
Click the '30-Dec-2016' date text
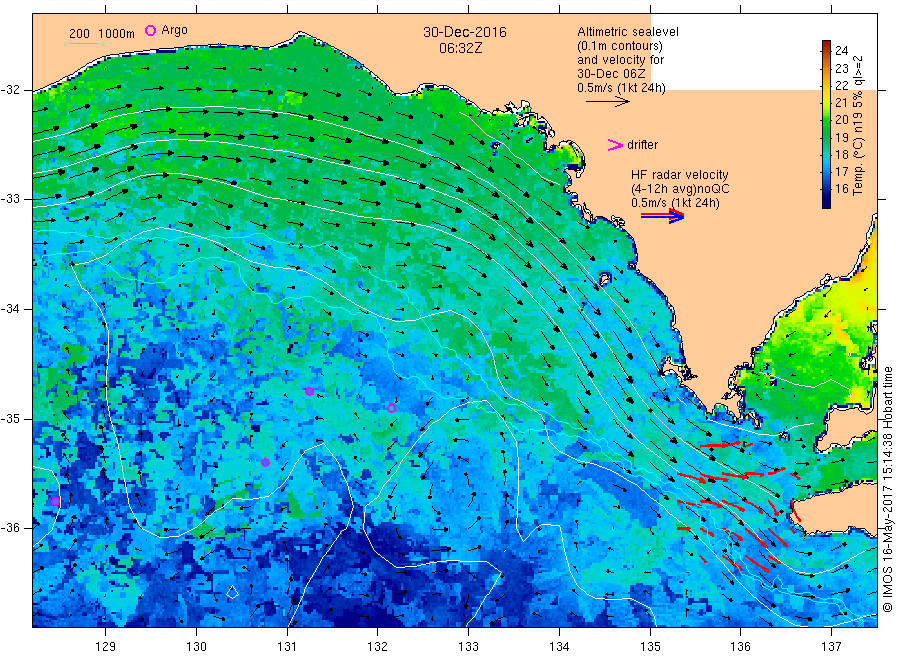(465, 32)
